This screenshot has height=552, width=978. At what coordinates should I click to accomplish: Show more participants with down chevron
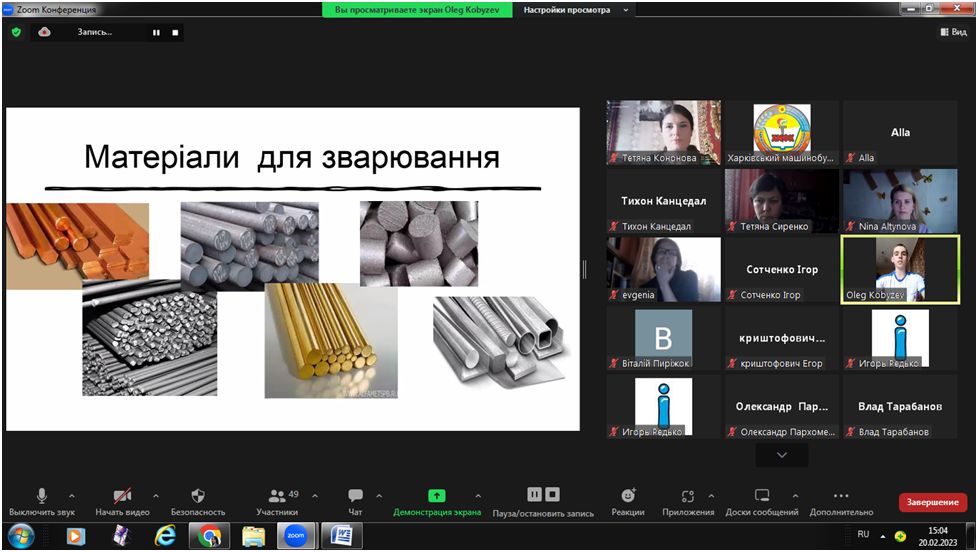pyautogui.click(x=782, y=455)
